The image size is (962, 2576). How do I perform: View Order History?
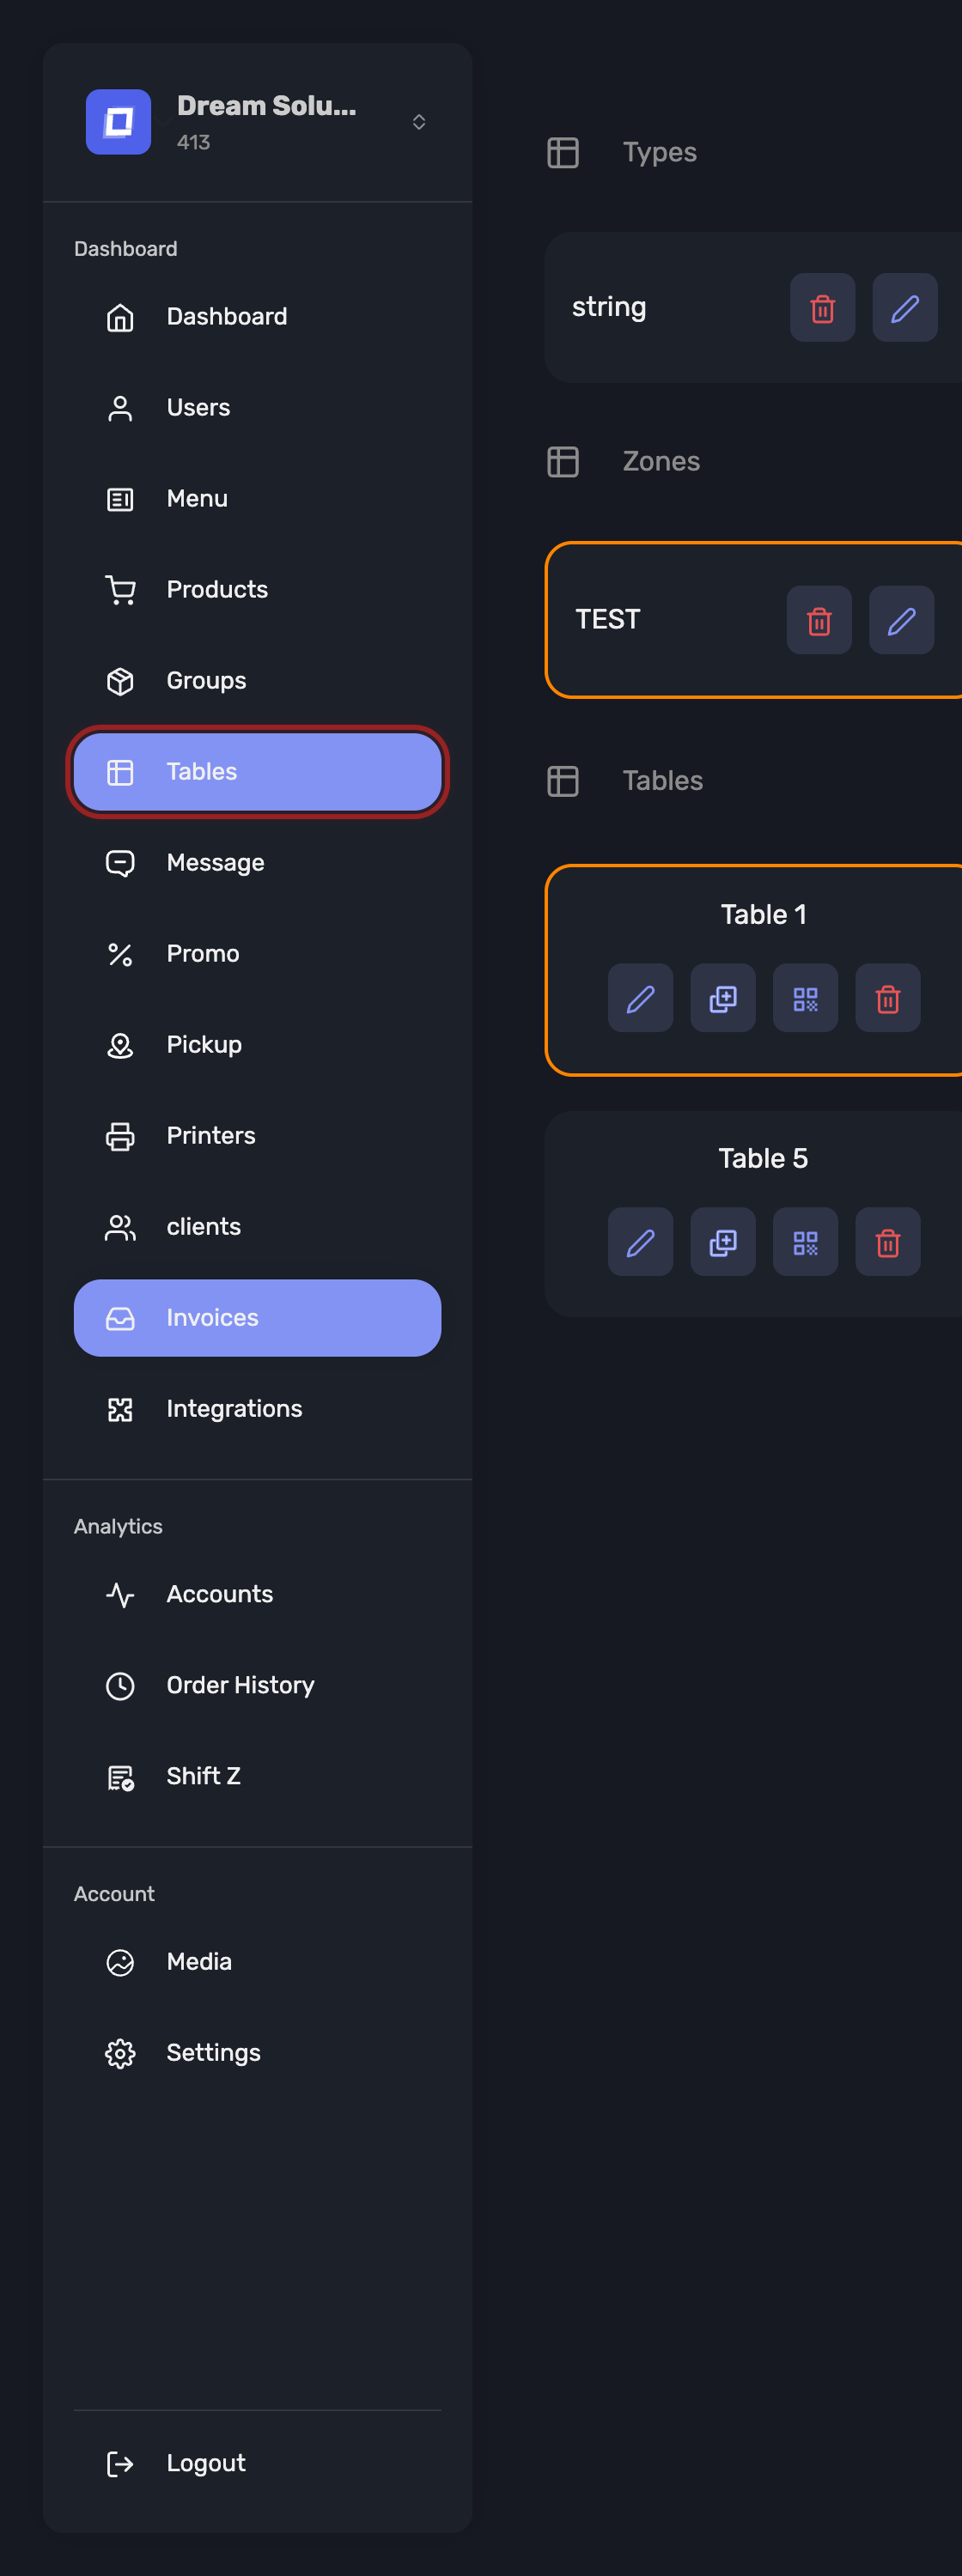tap(257, 1686)
